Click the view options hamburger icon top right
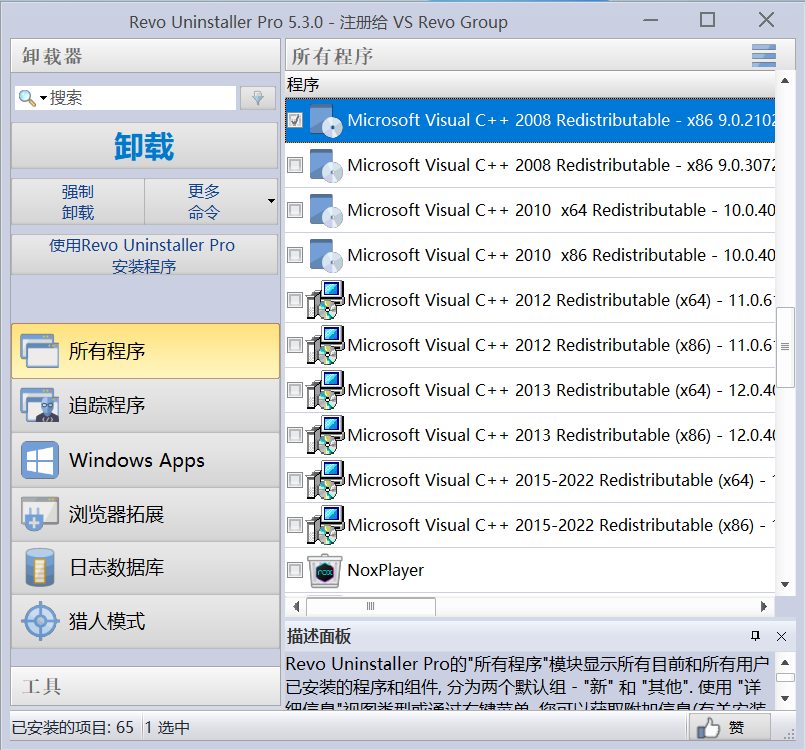The image size is (805, 750). click(x=763, y=57)
